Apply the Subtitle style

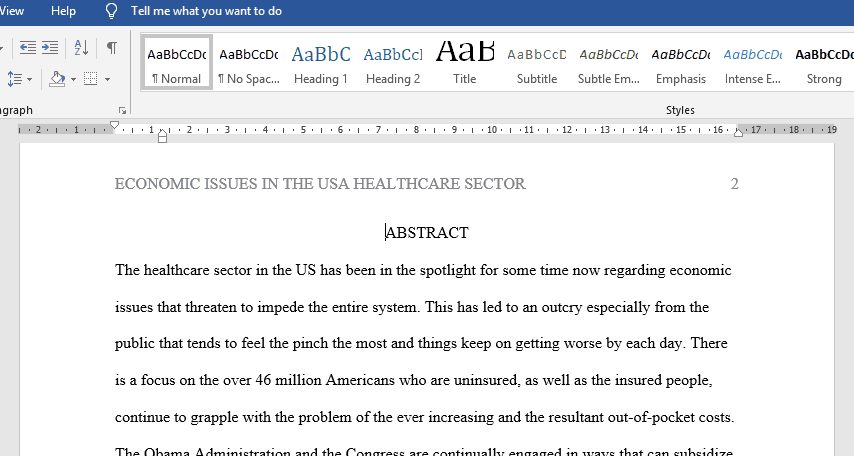[536, 63]
